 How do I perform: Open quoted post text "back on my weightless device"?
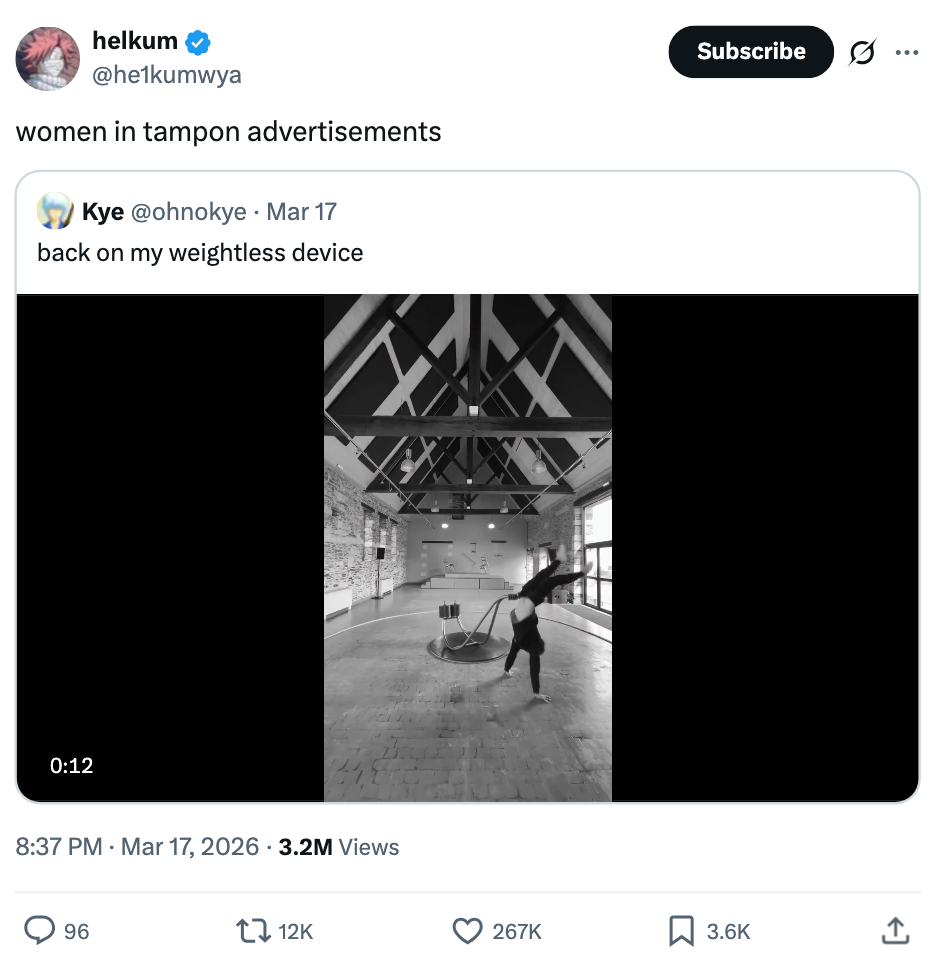[x=200, y=252]
